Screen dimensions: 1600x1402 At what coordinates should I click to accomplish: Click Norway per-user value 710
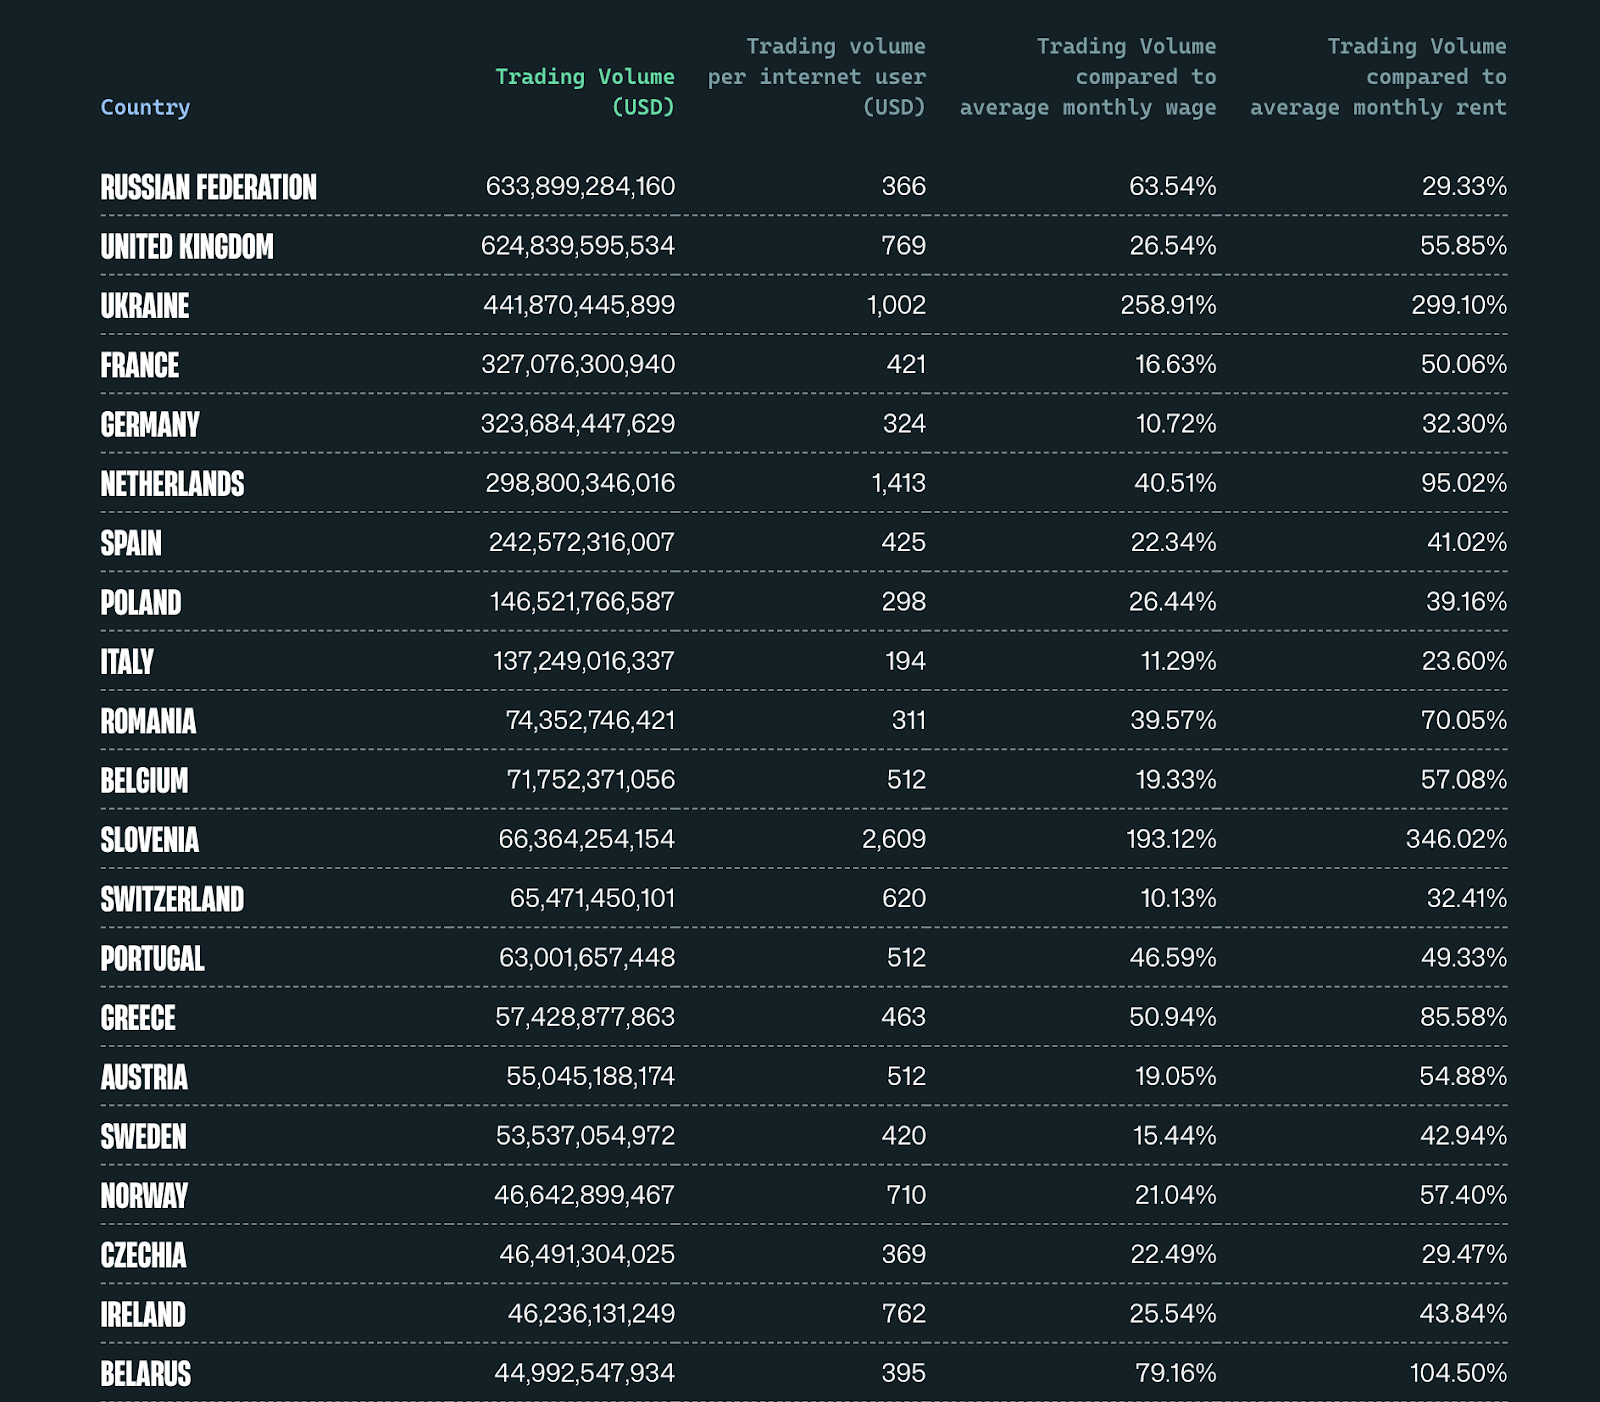click(x=906, y=1195)
